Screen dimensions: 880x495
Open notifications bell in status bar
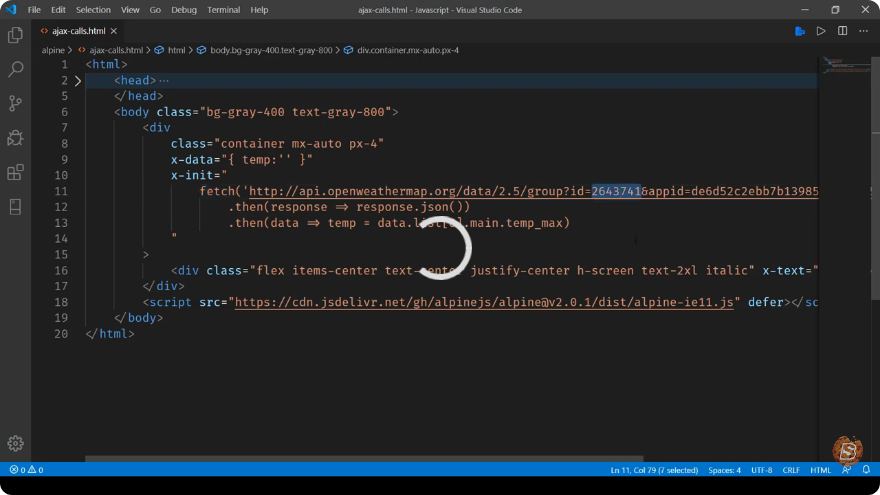pos(866,469)
